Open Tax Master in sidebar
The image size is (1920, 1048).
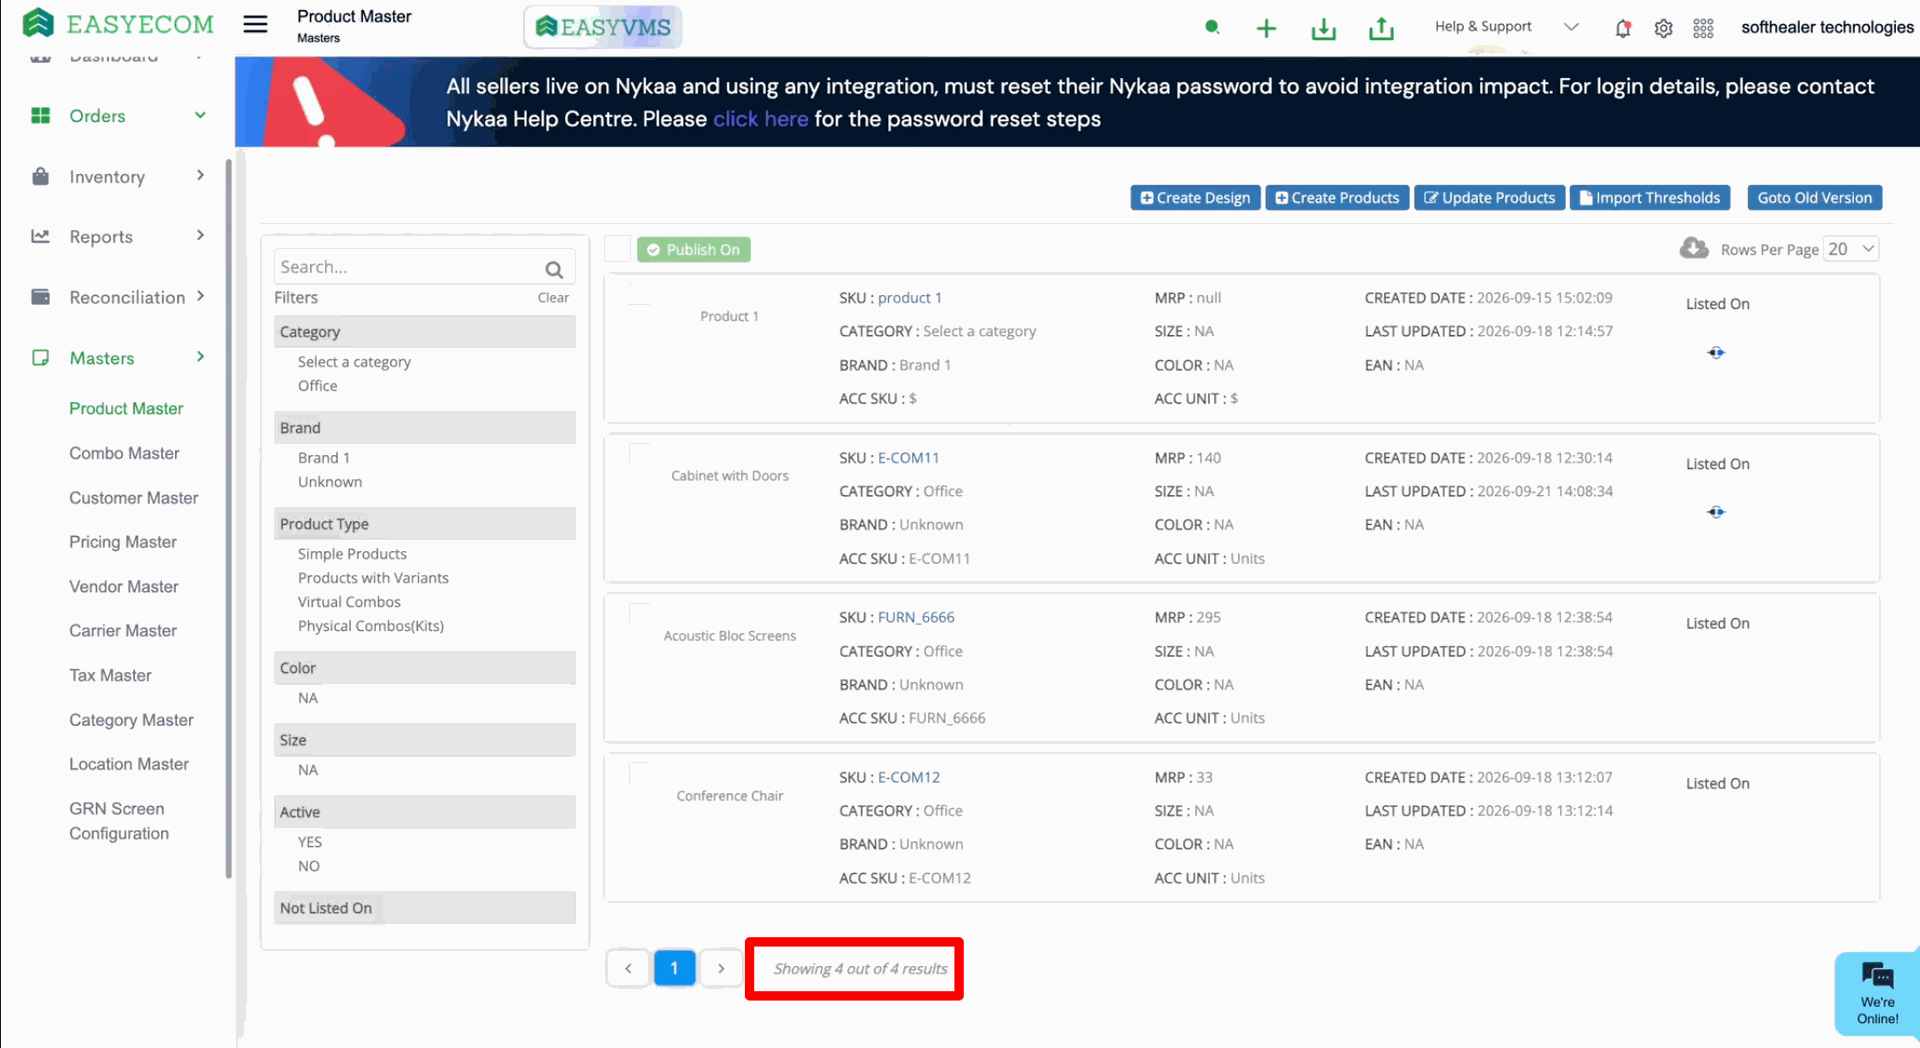(110, 675)
